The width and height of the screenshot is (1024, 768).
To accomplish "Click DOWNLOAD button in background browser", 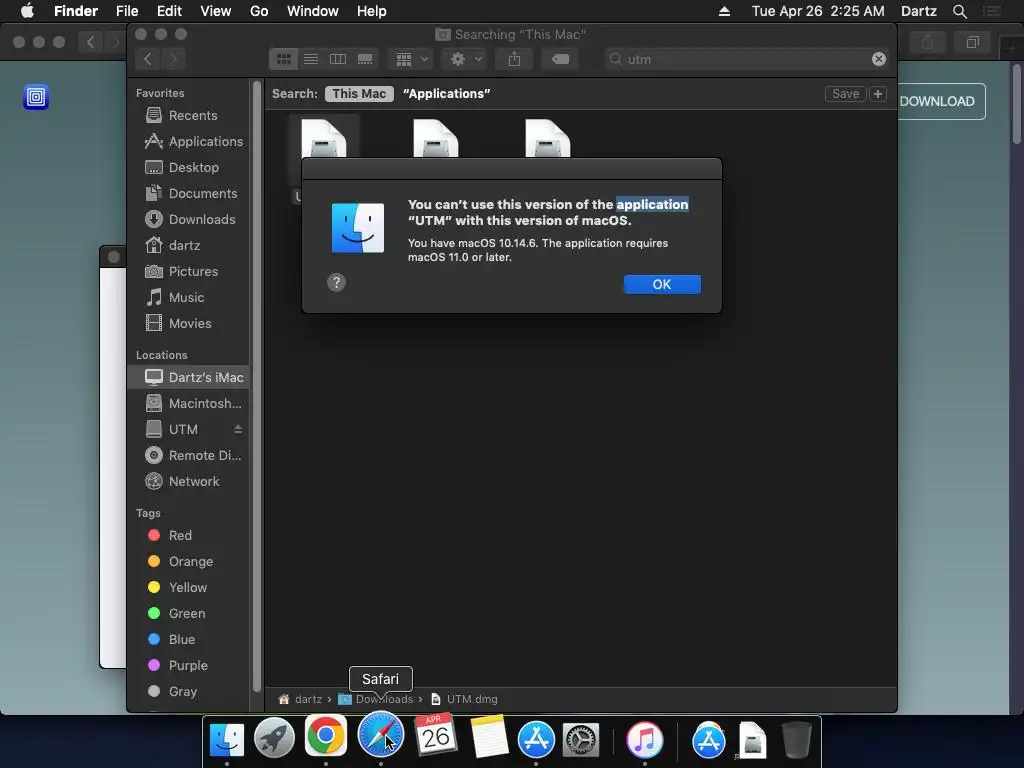I will tap(941, 101).
